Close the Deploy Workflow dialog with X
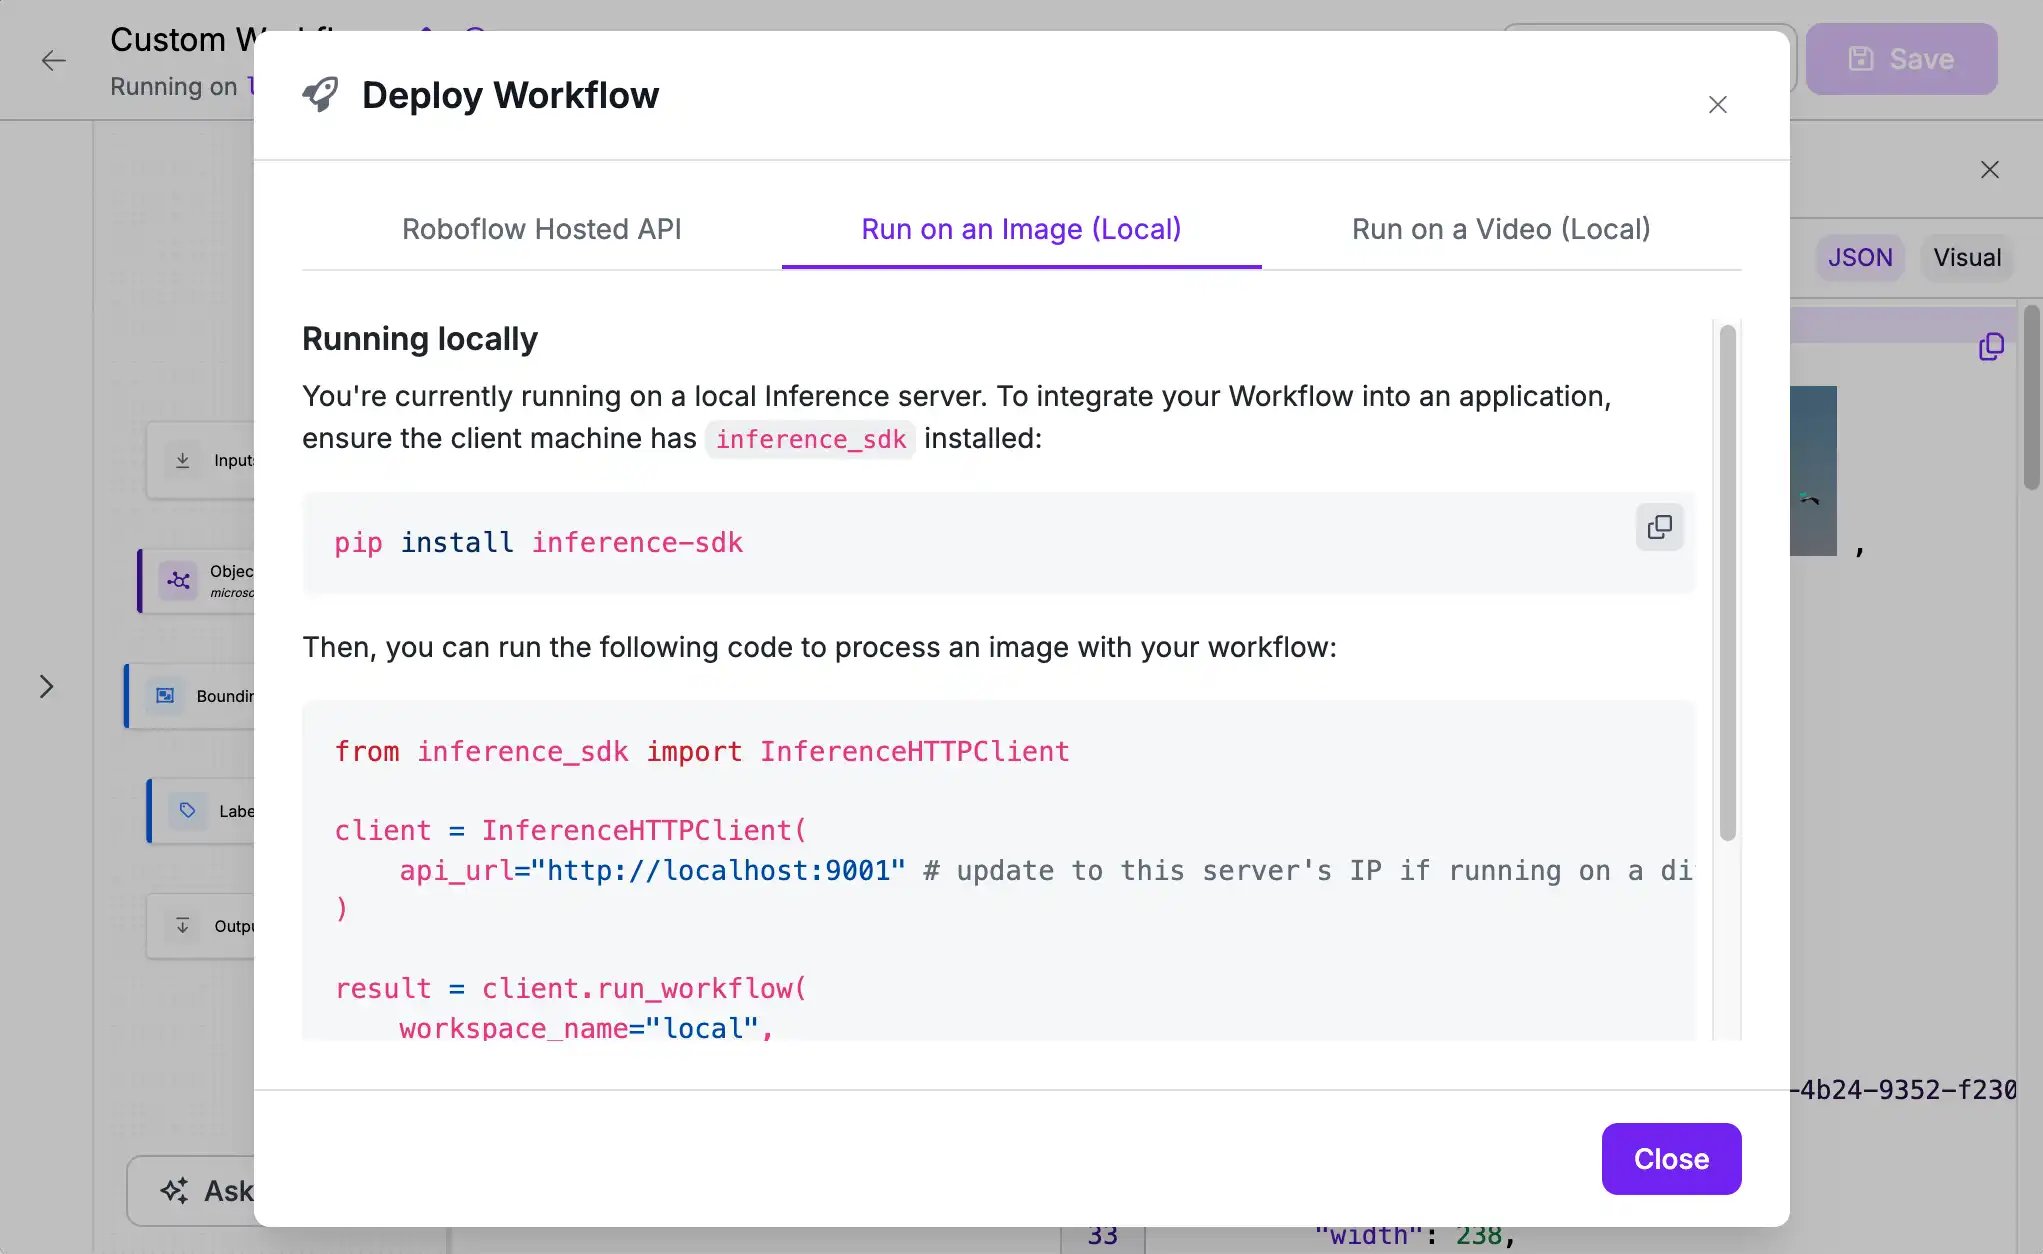This screenshot has height=1254, width=2043. click(1718, 105)
